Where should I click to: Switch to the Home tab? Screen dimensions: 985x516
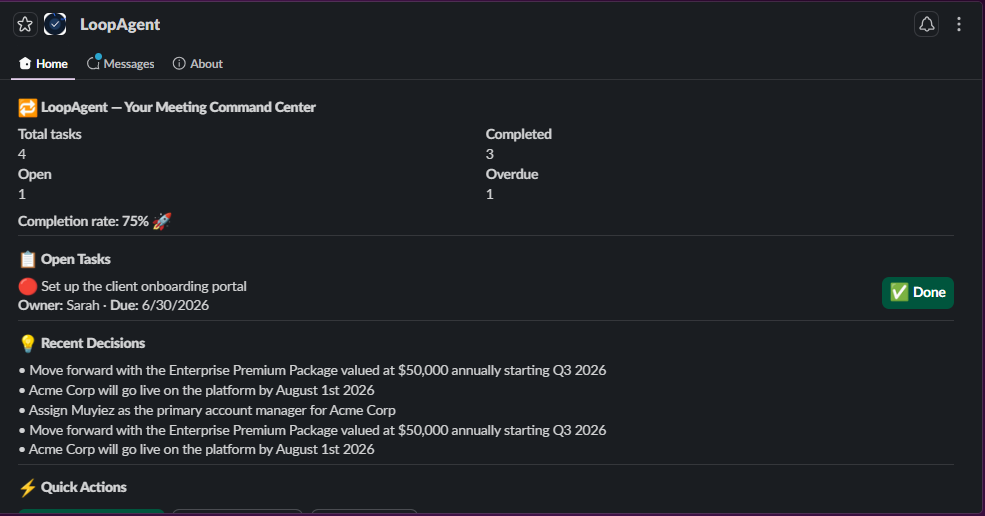[x=43, y=63]
